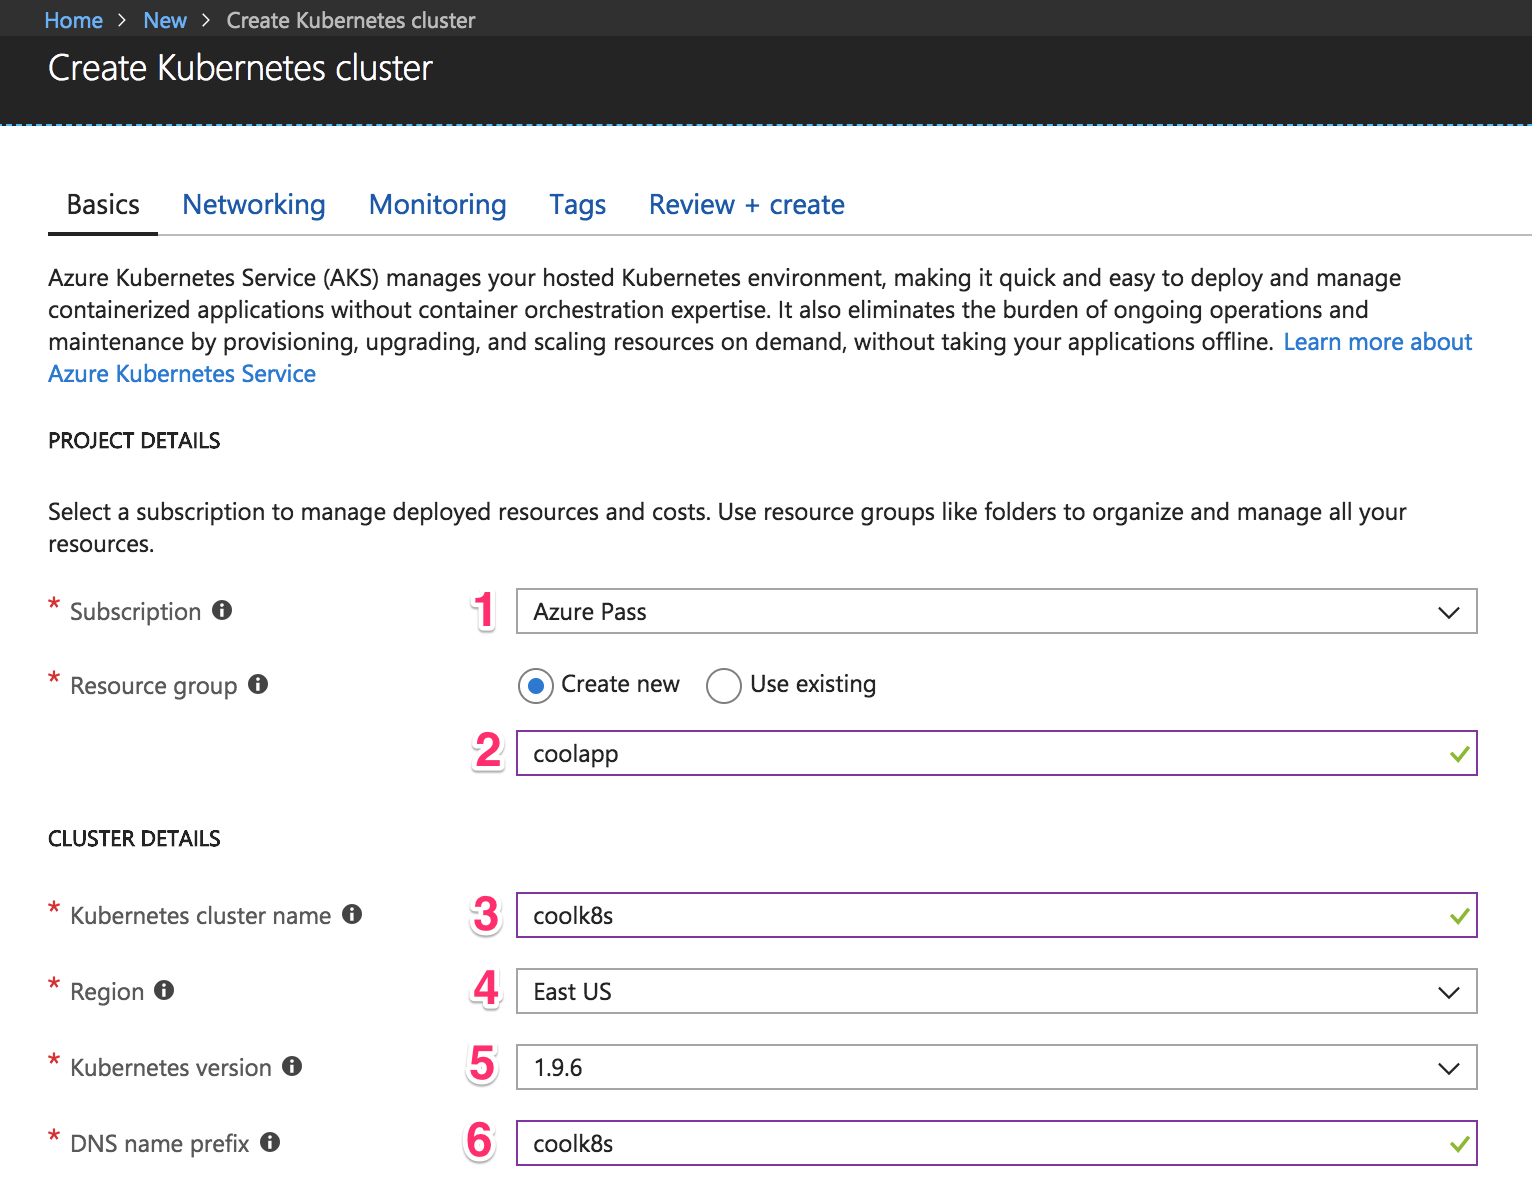This screenshot has height=1196, width=1532.
Task: Select the Tags tab
Action: [578, 205]
